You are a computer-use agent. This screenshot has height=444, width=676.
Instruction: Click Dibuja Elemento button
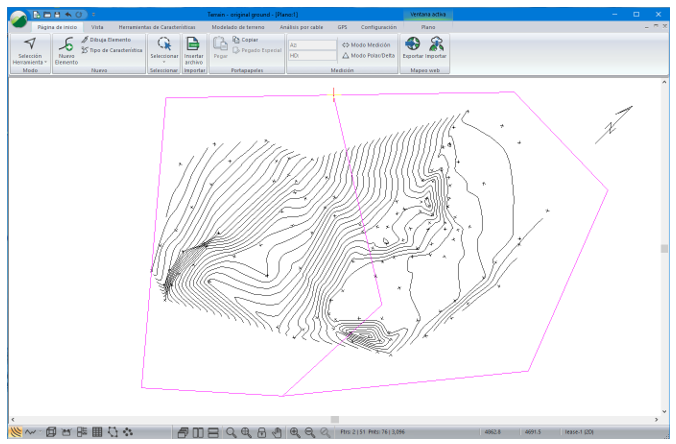tap(106, 39)
